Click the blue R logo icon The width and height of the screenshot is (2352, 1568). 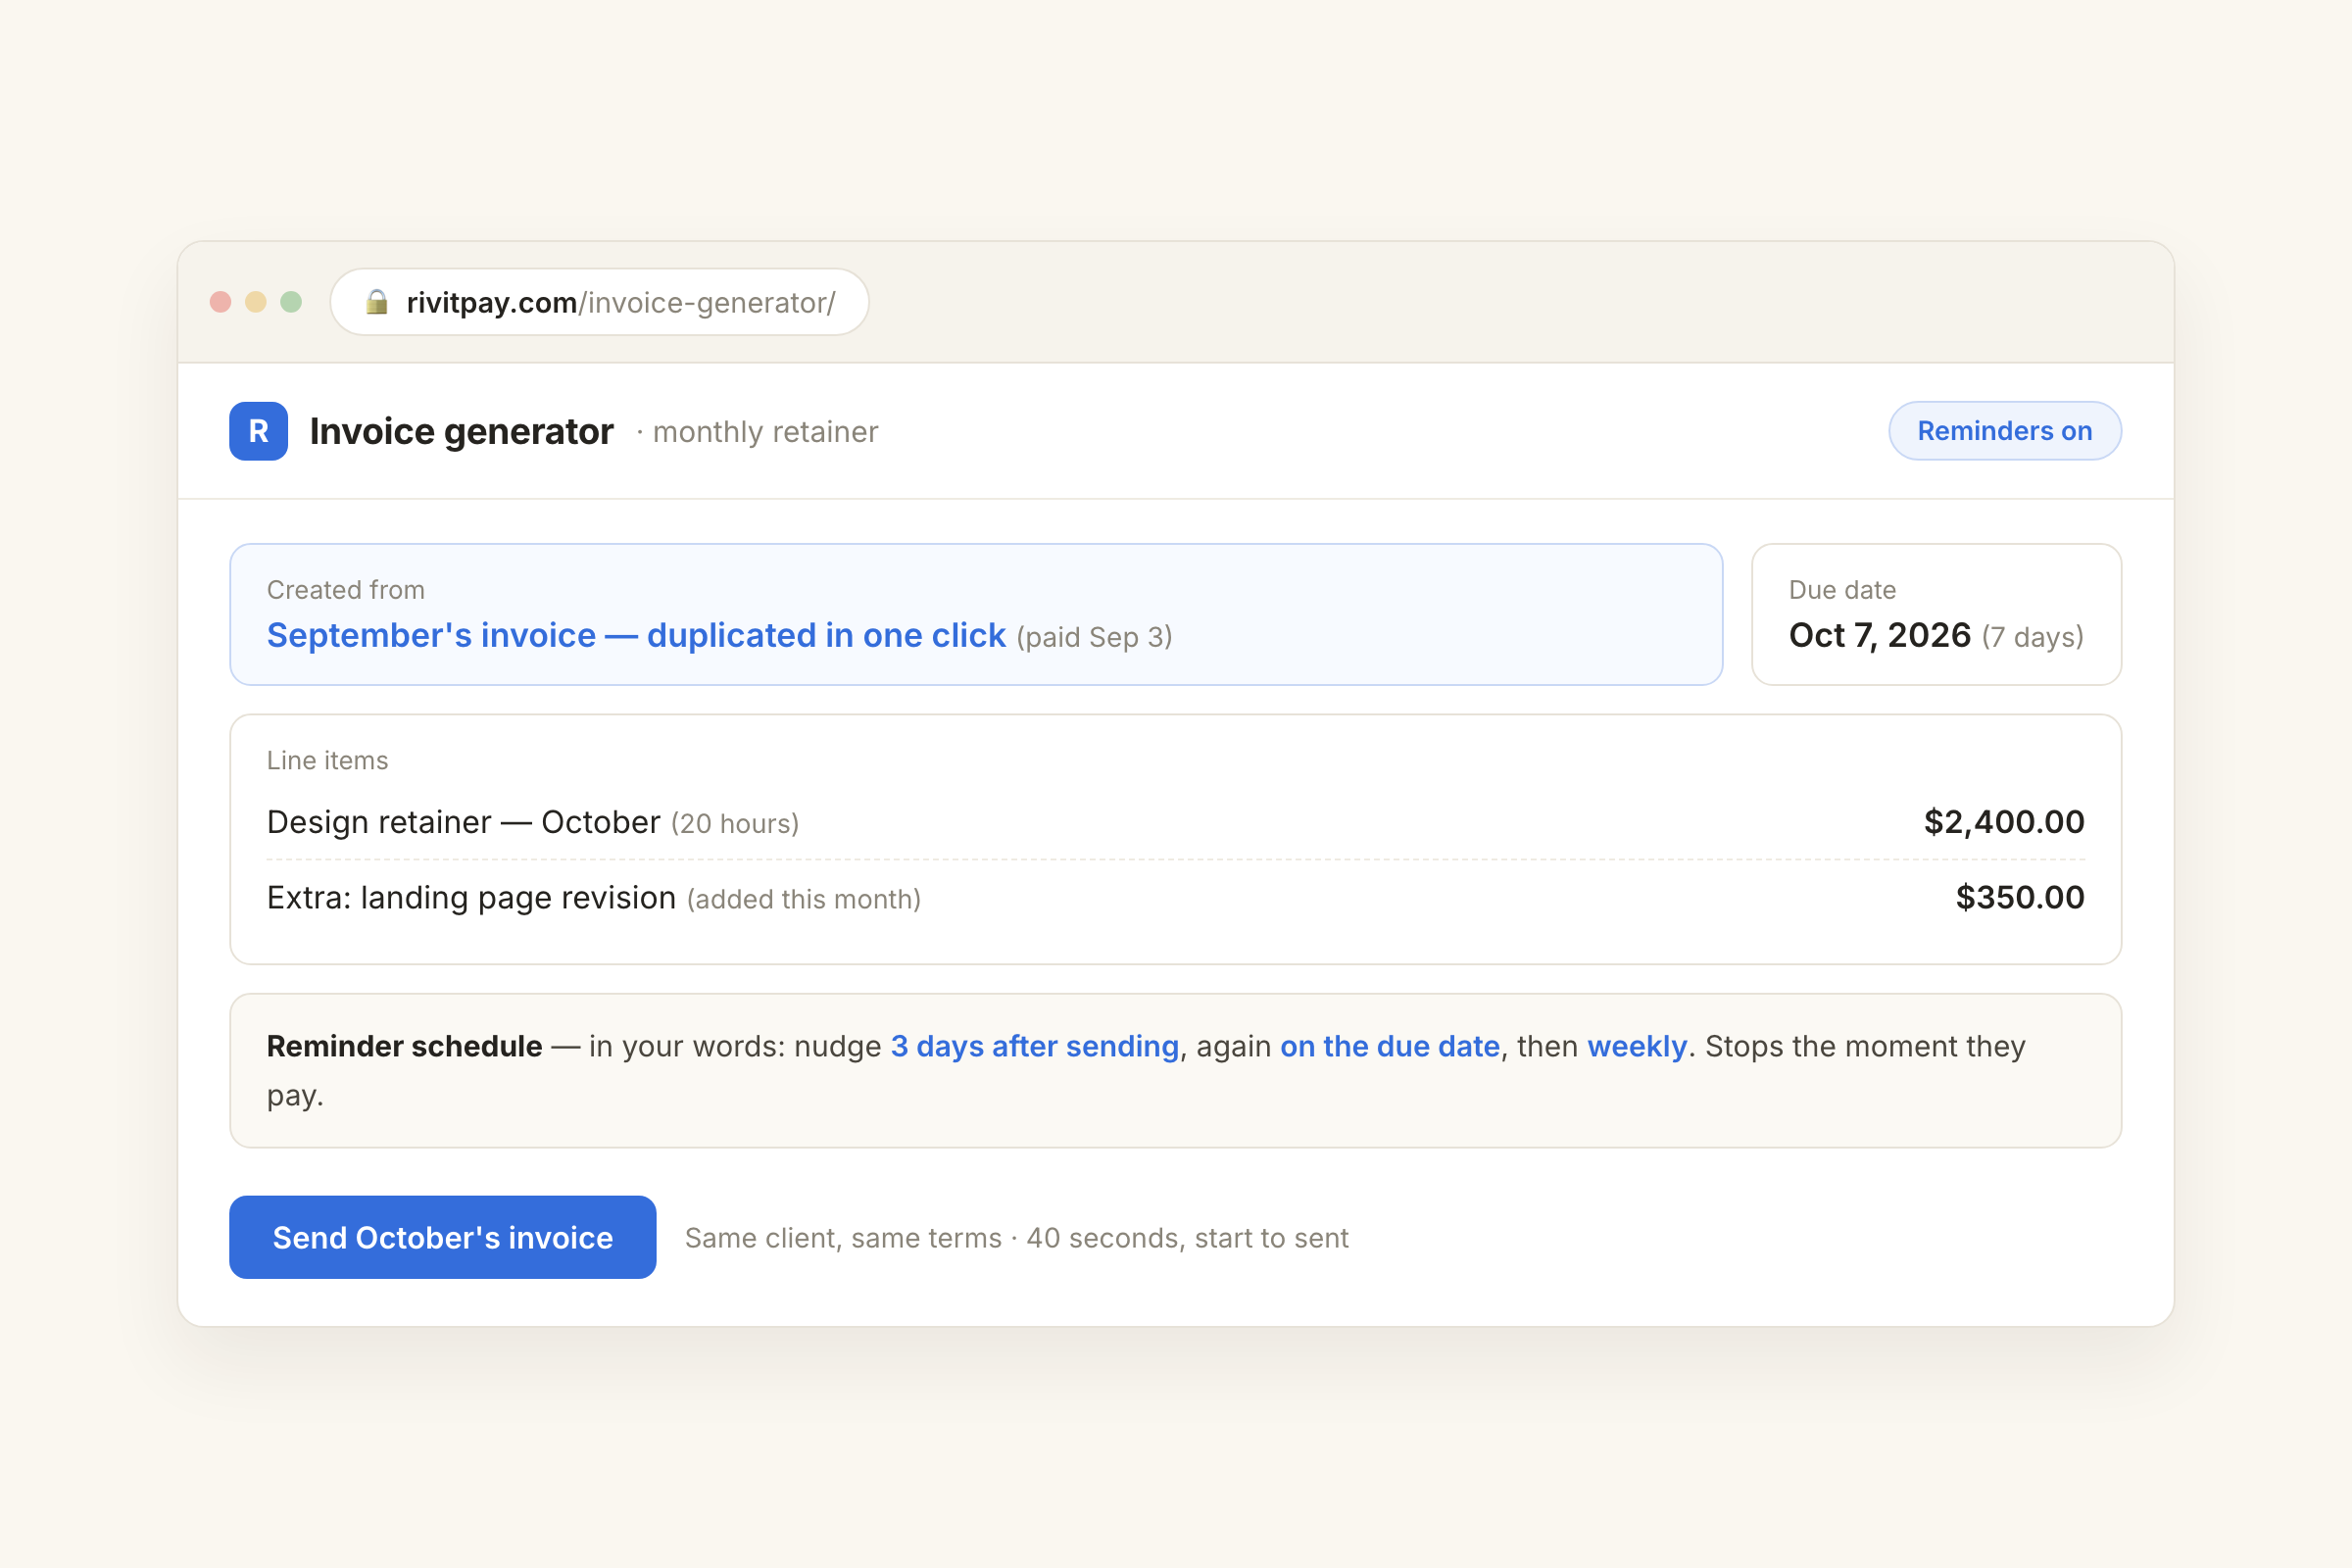tap(258, 431)
